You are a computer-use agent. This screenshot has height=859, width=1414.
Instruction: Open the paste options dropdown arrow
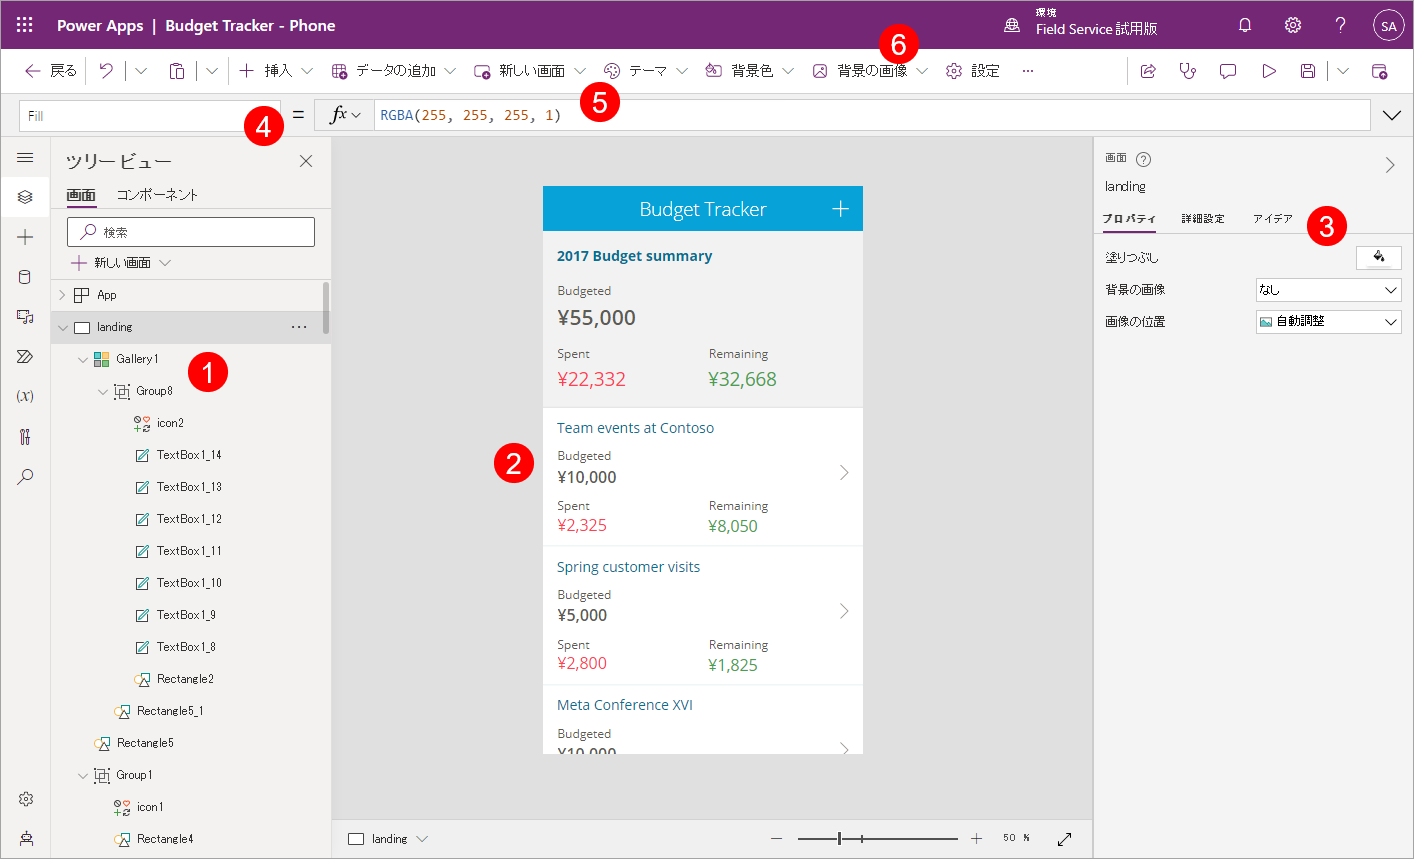click(x=212, y=71)
